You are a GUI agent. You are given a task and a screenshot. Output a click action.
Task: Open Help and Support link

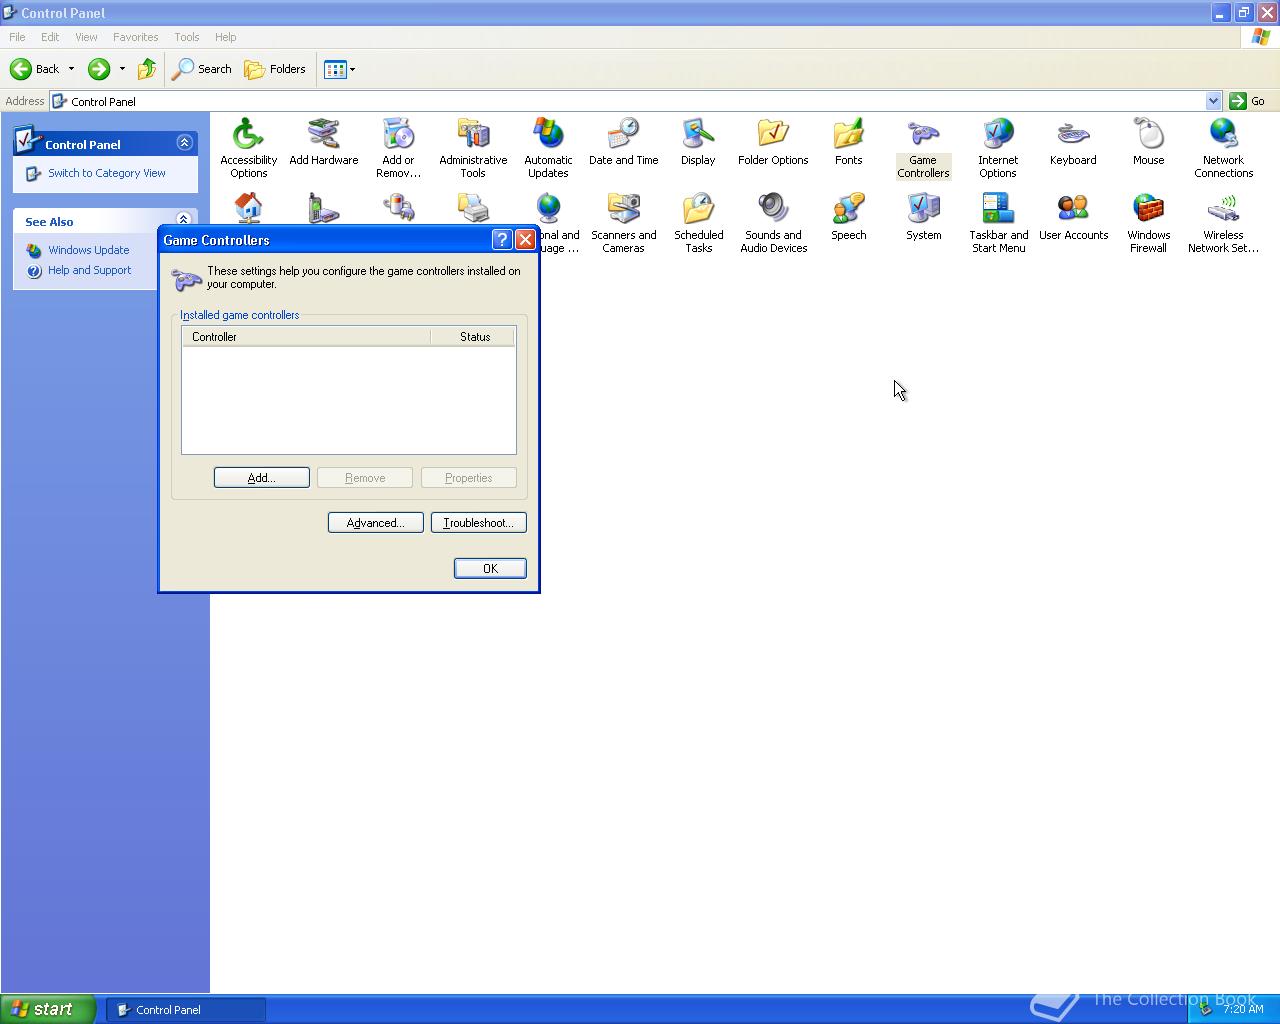point(89,270)
